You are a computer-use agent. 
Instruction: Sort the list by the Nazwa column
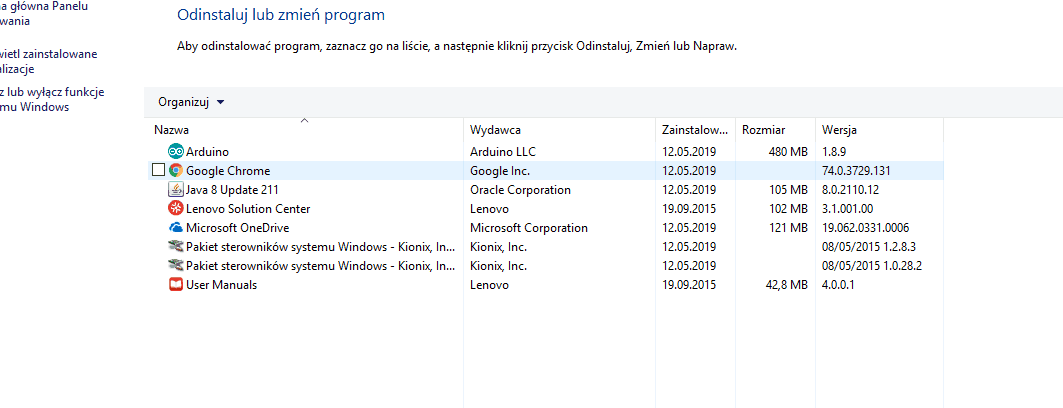[171, 130]
